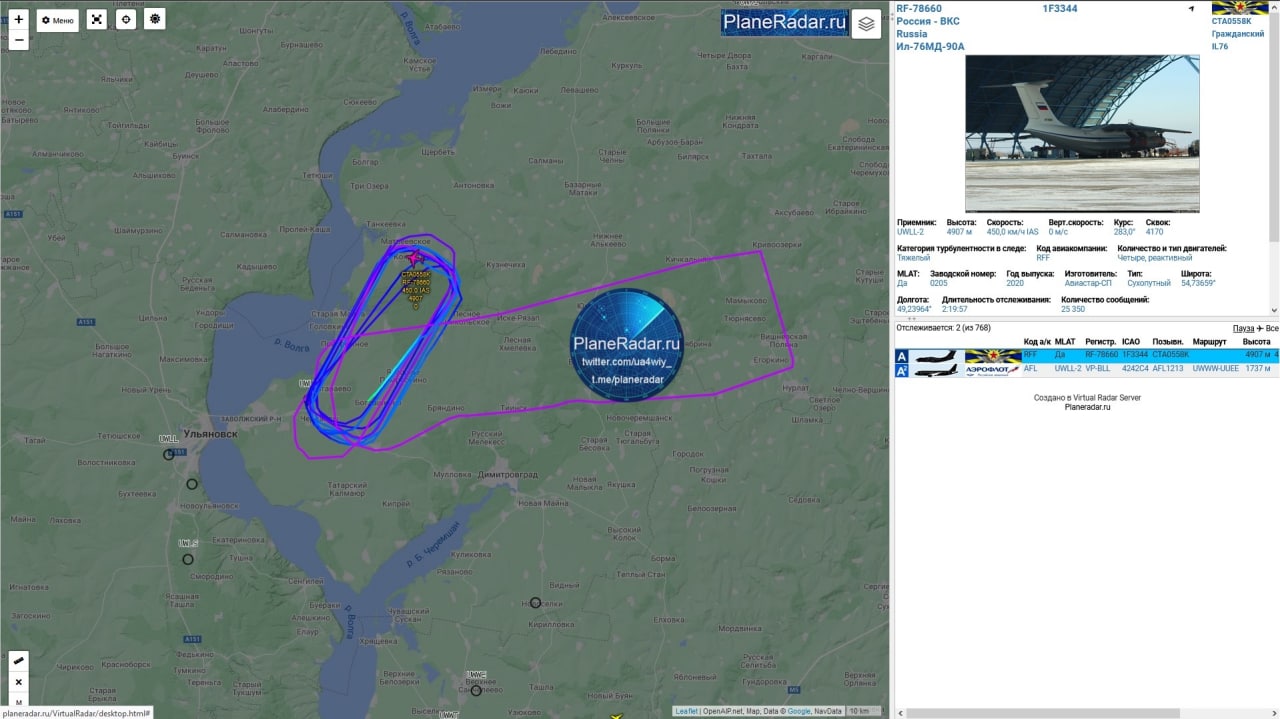
Task: Click the selected Il-76 aircraft marker
Action: pyautogui.click(x=414, y=258)
